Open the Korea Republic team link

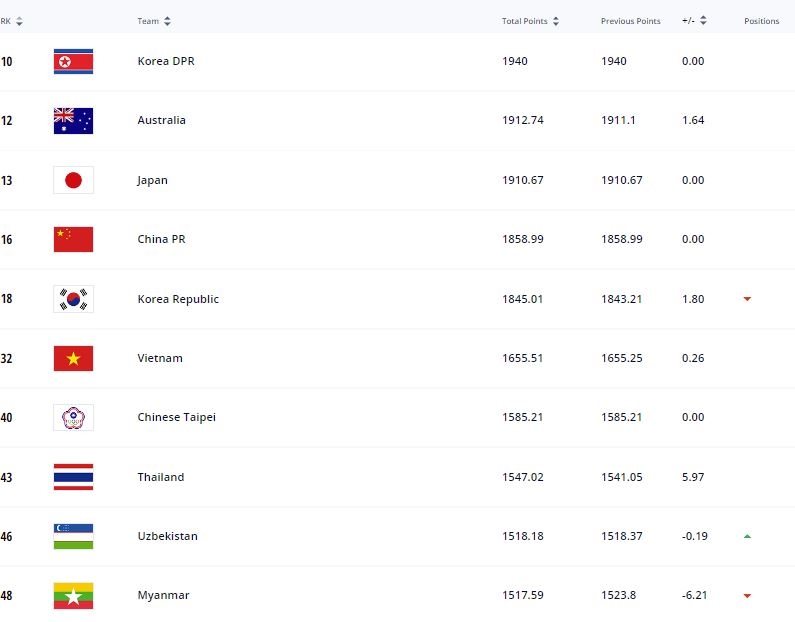tap(178, 299)
